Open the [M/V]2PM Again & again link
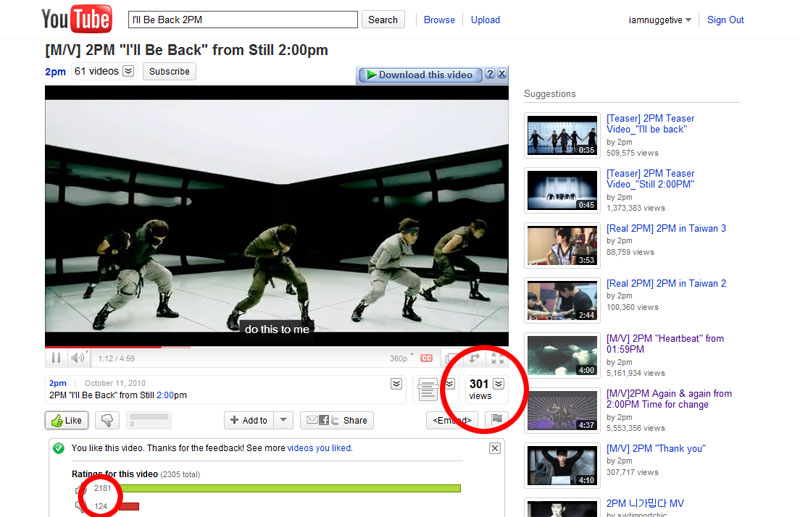This screenshot has height=517, width=800. coord(669,399)
